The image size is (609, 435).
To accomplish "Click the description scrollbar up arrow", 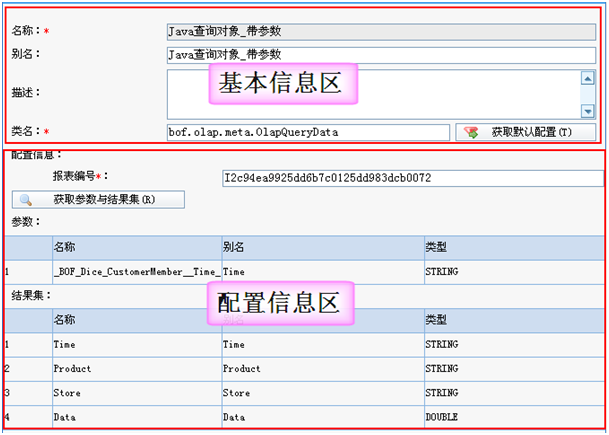I will click(x=588, y=78).
